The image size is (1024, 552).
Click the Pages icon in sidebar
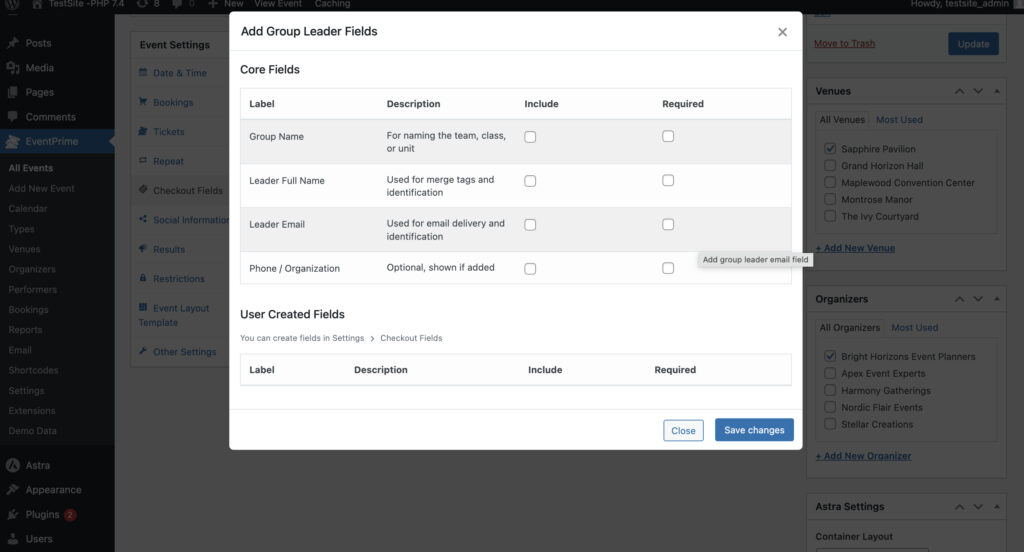[13, 92]
